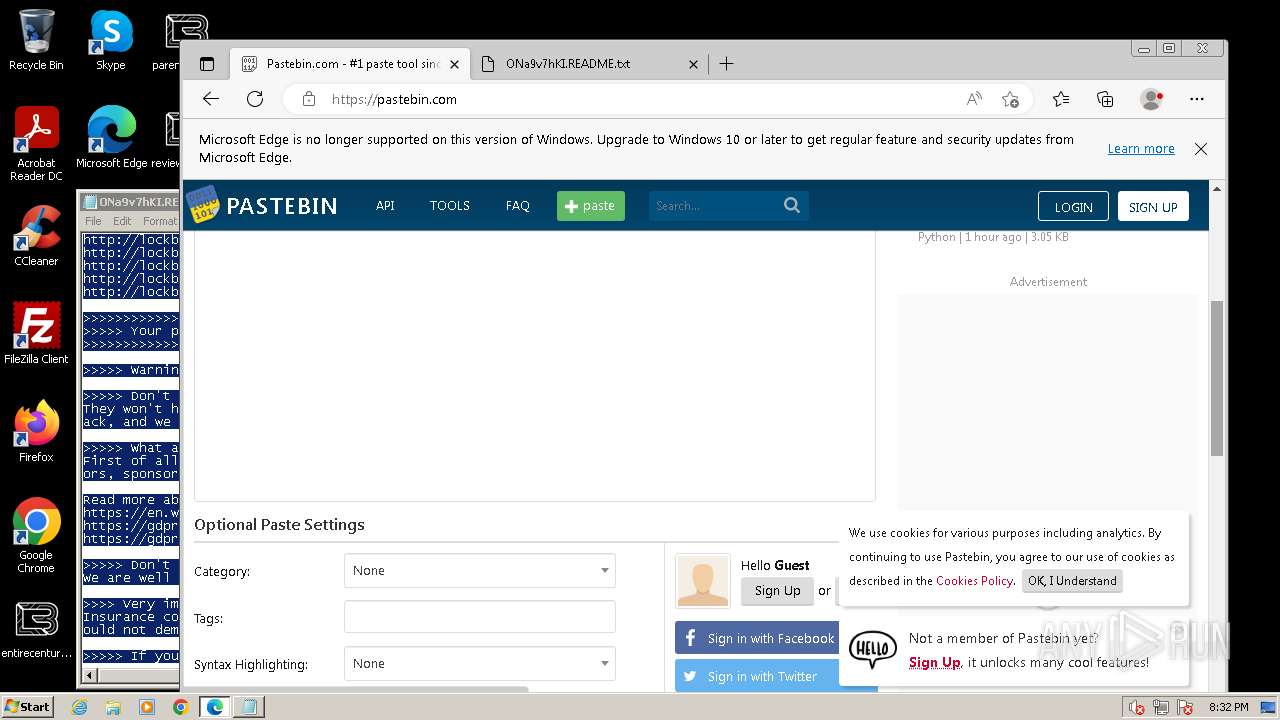Image resolution: width=1280 pixels, height=720 pixels.
Task: Open the Favorites list icon
Action: click(1061, 99)
